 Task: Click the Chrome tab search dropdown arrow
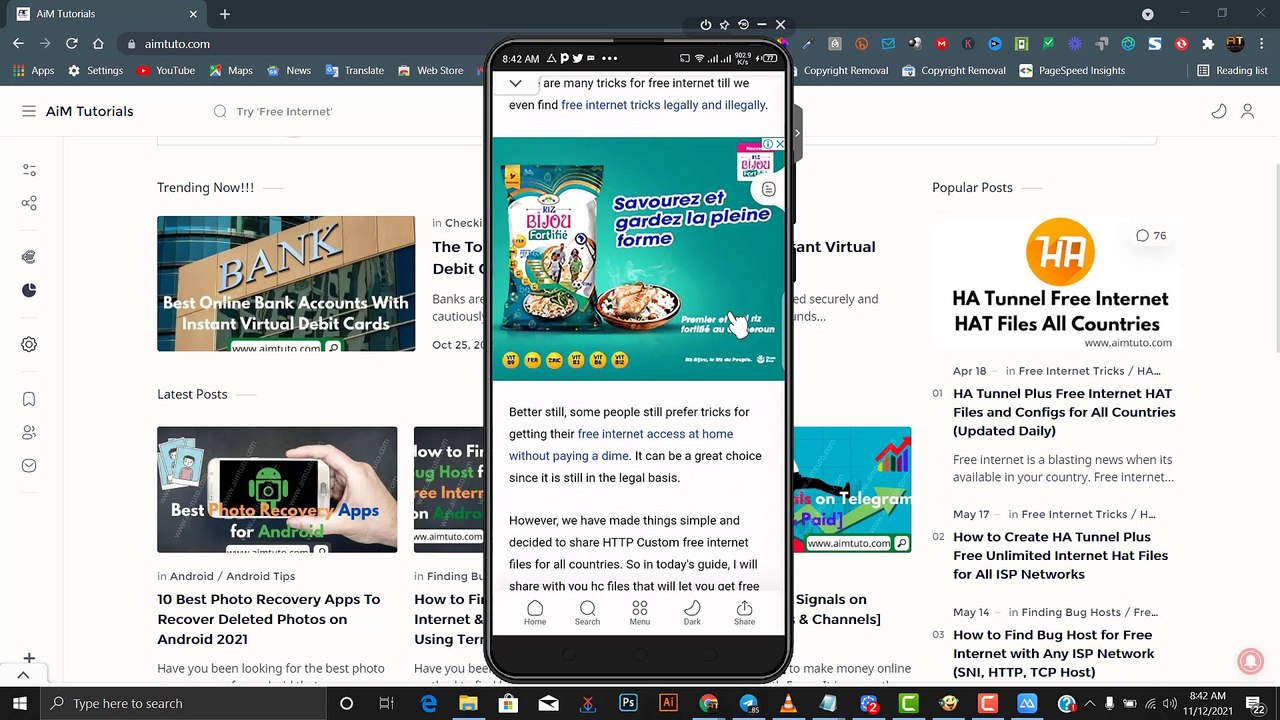(1148, 14)
